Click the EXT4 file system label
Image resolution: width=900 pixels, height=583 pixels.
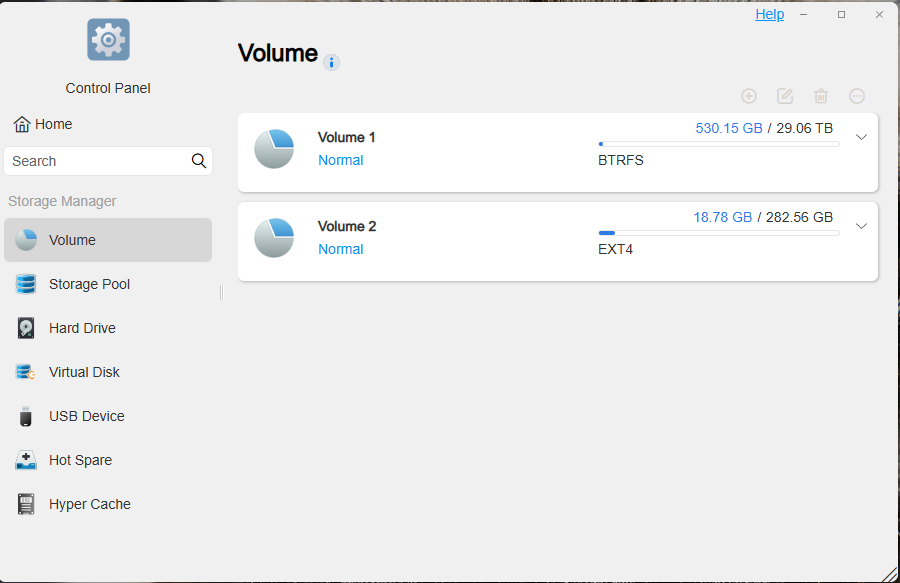[615, 249]
